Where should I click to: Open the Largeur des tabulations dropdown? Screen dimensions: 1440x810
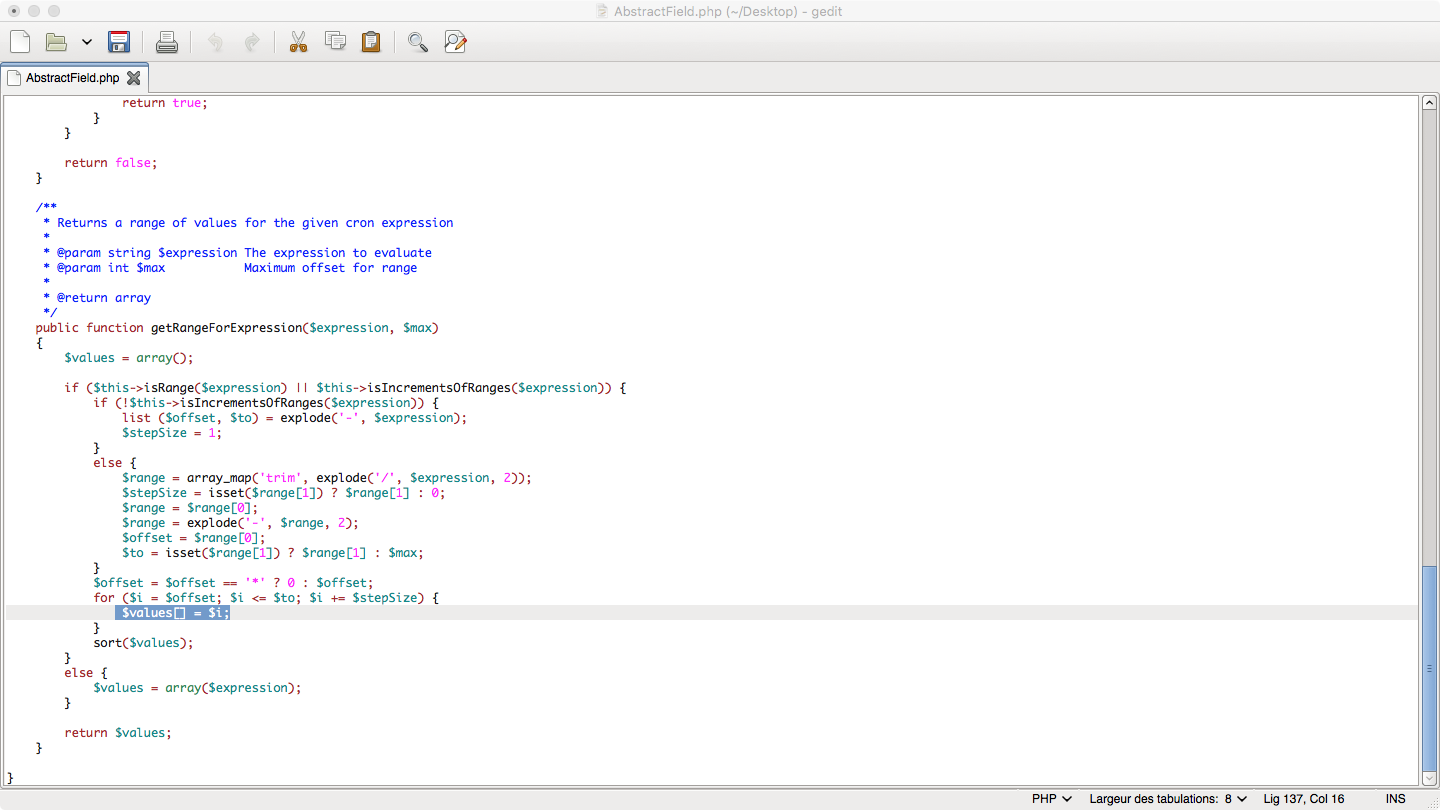click(1168, 799)
